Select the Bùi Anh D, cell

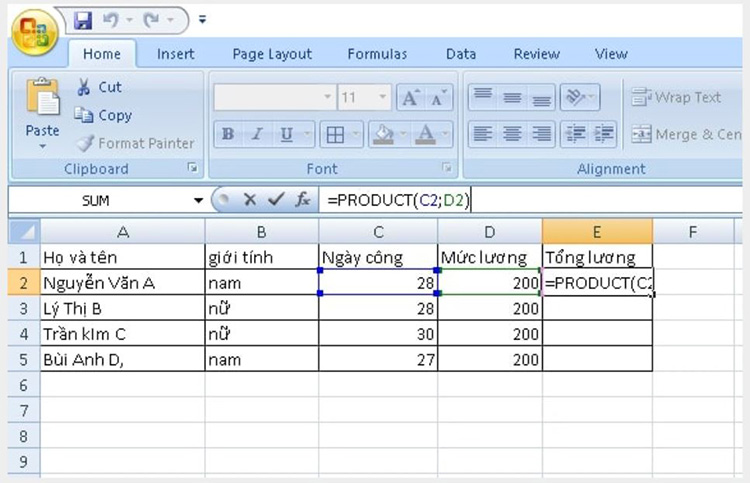click(122, 359)
